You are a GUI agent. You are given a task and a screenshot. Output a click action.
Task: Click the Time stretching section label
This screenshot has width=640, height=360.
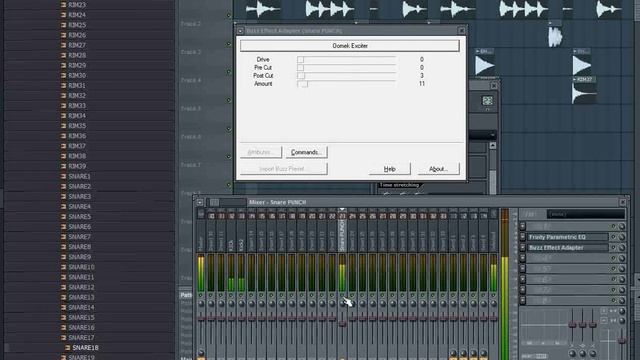399,185
